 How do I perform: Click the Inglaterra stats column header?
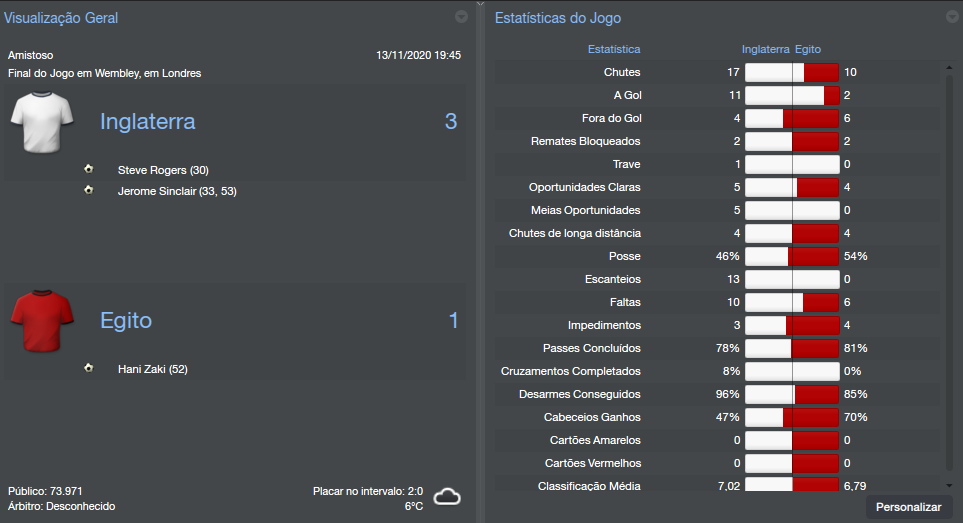765,49
